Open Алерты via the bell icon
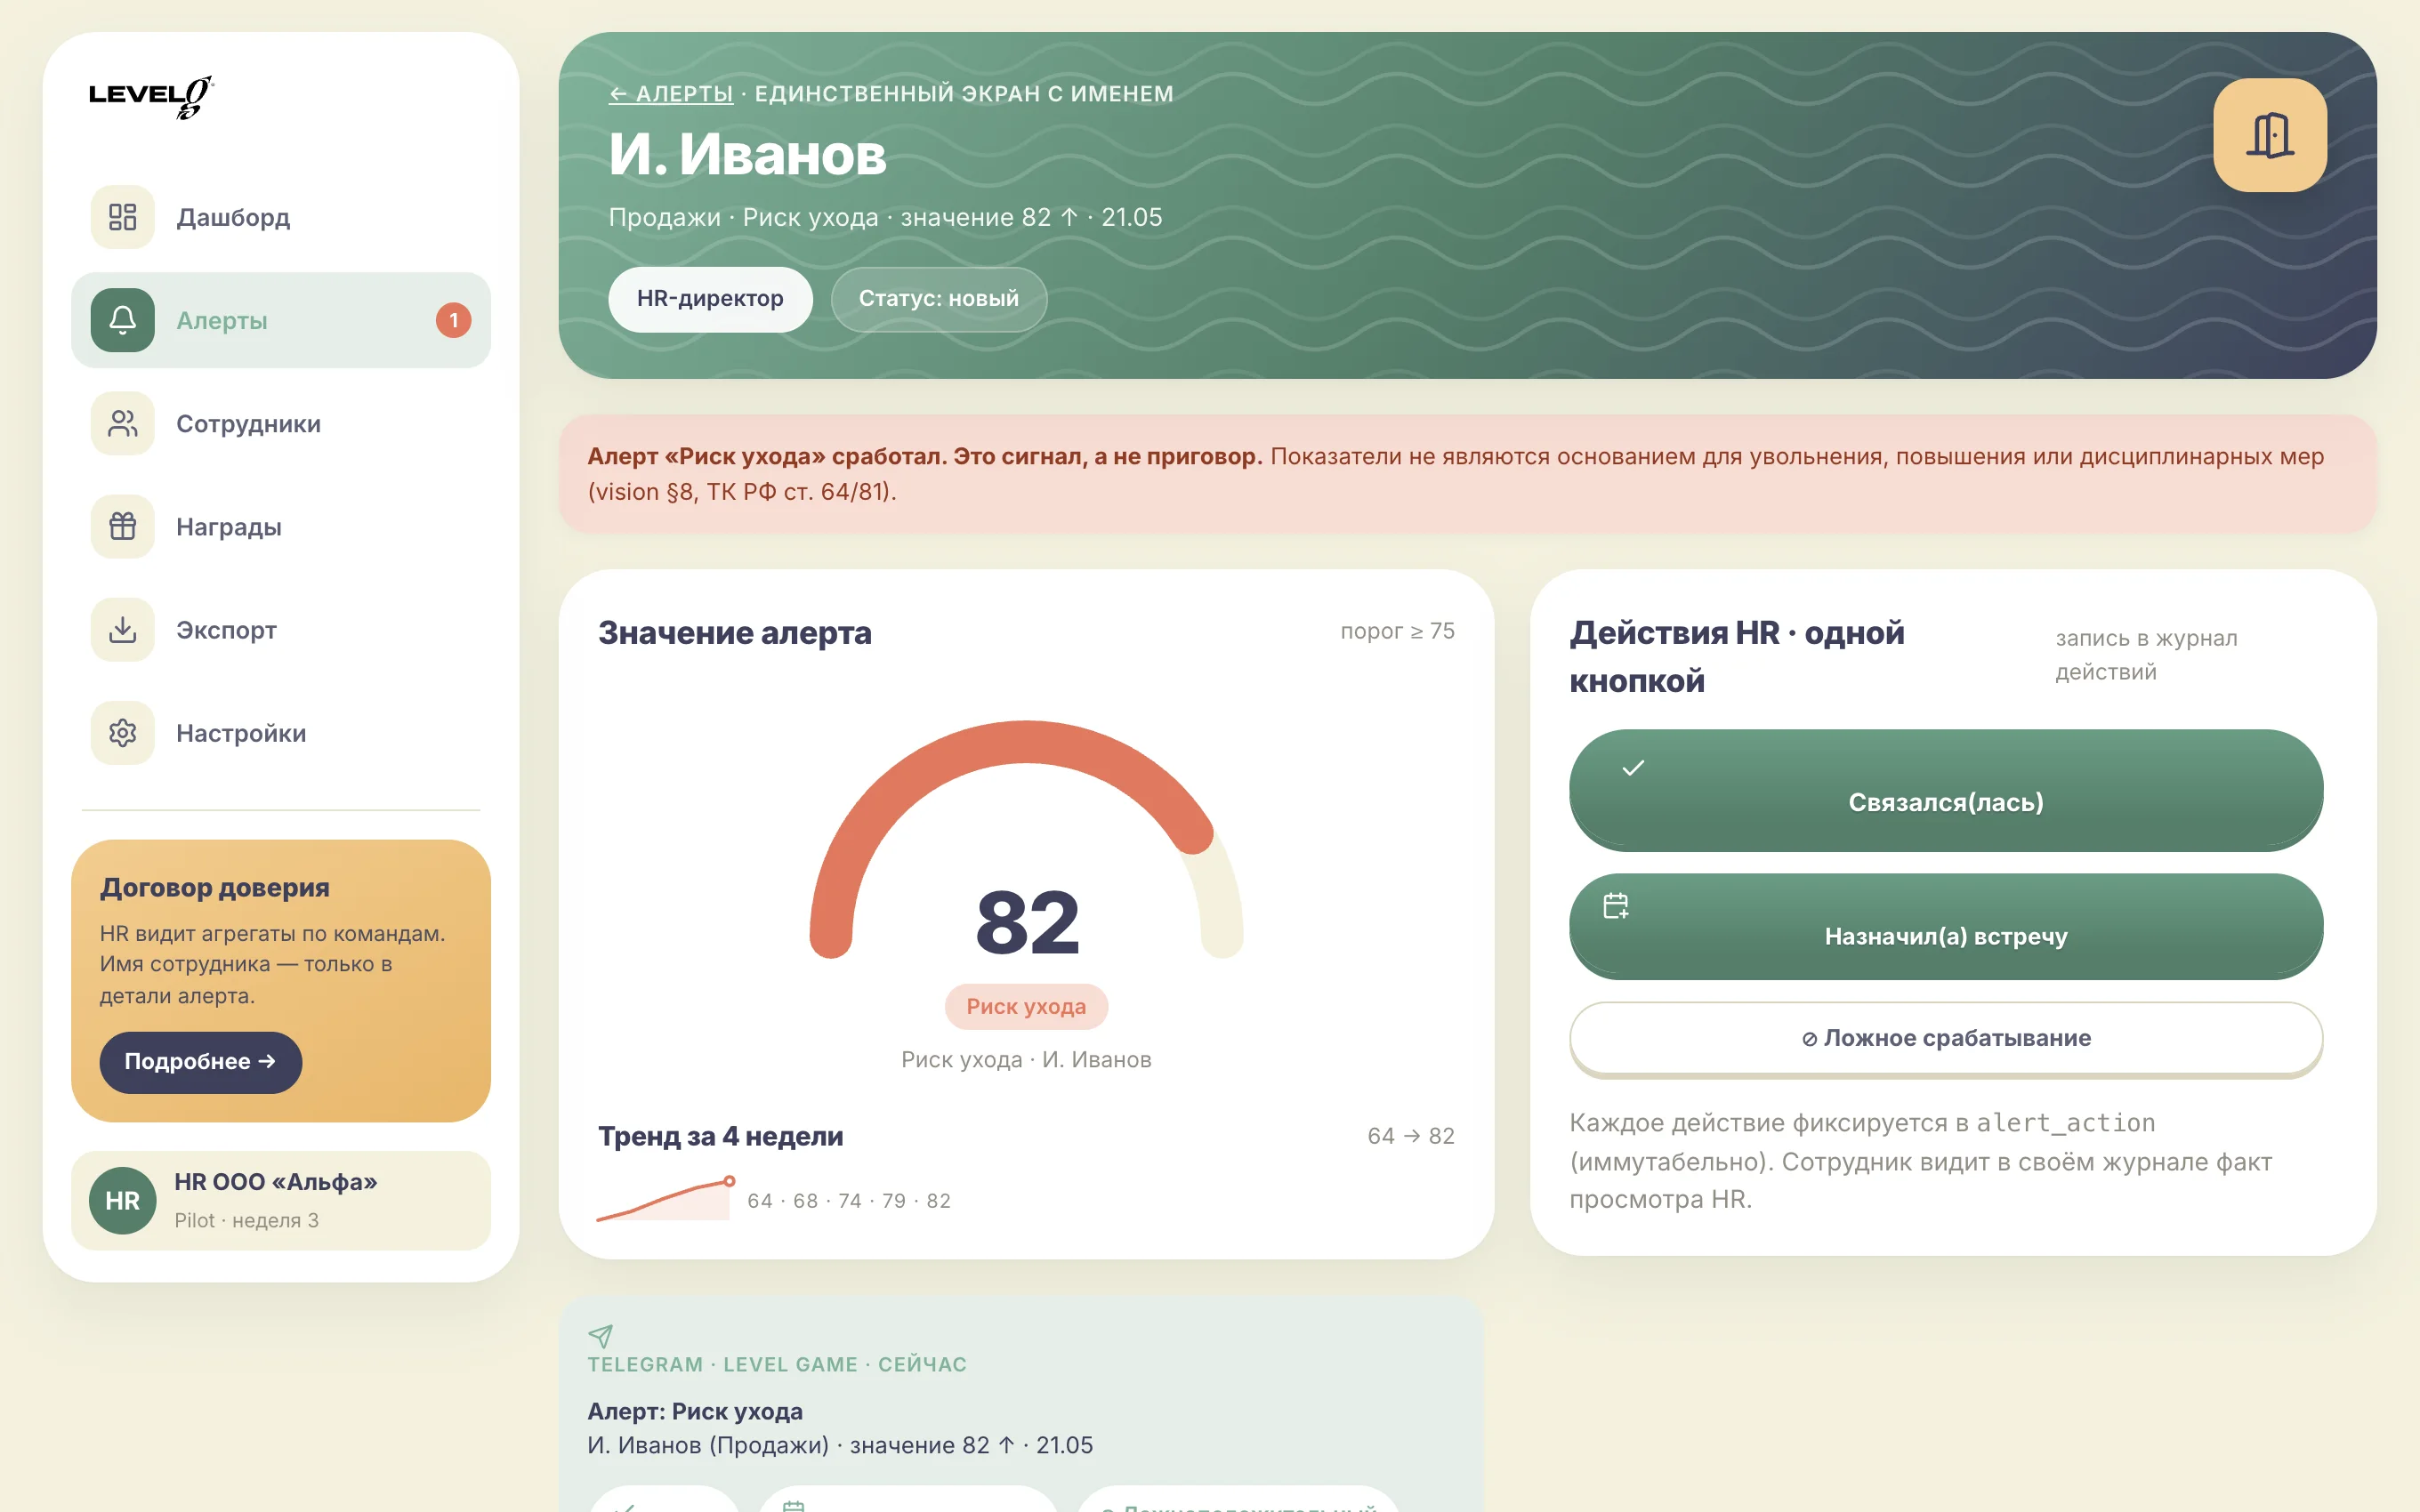The height and width of the screenshot is (1512, 2420). pyautogui.click(x=122, y=320)
